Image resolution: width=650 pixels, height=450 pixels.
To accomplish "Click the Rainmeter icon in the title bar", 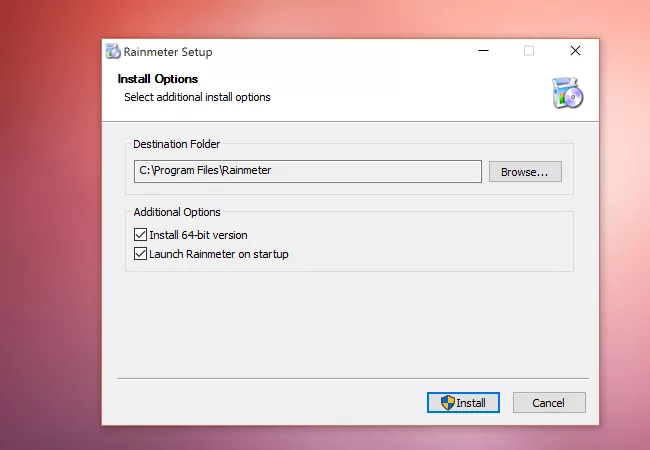I will 113,52.
